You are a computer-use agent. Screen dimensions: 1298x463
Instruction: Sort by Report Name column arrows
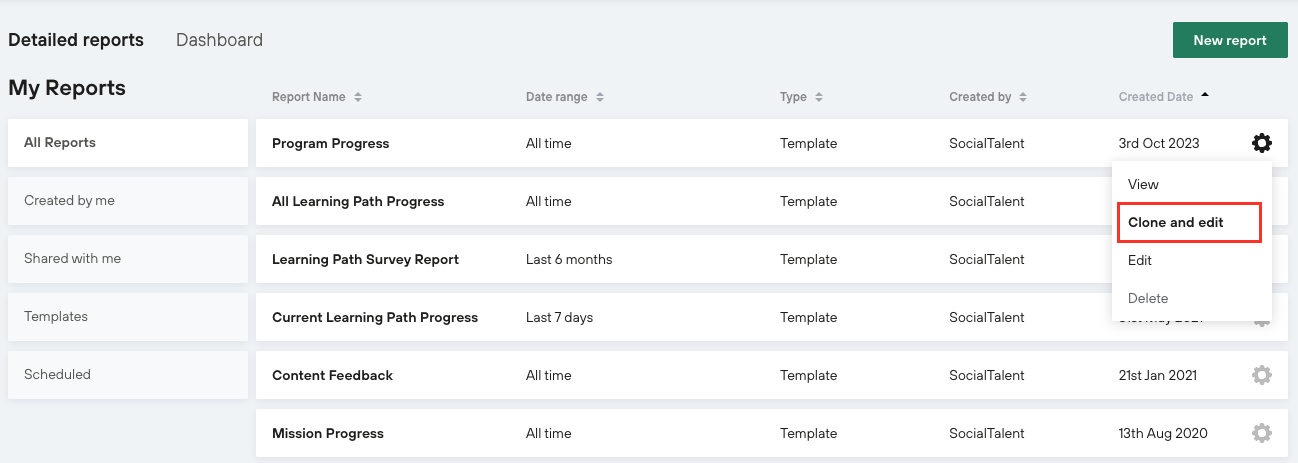(358, 97)
